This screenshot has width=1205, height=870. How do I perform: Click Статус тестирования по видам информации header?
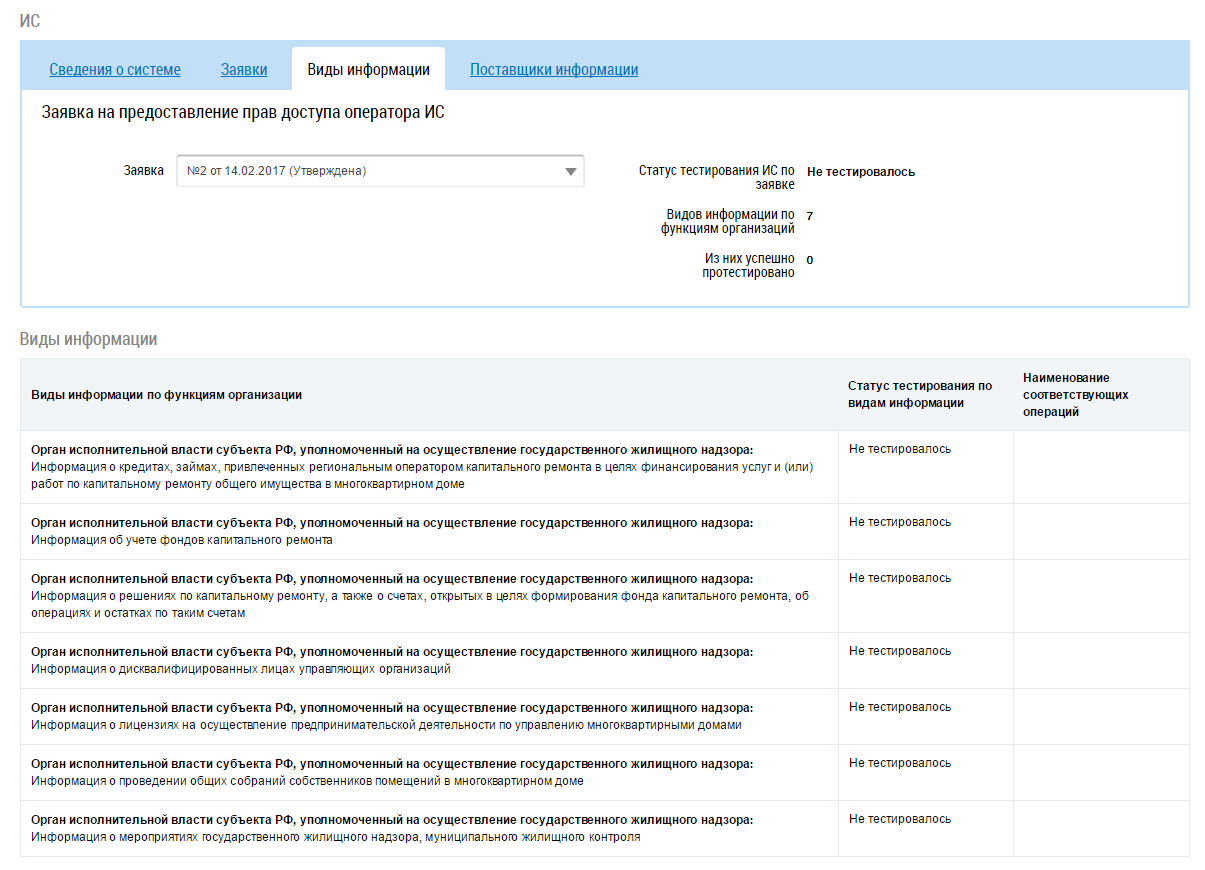[x=920, y=394]
